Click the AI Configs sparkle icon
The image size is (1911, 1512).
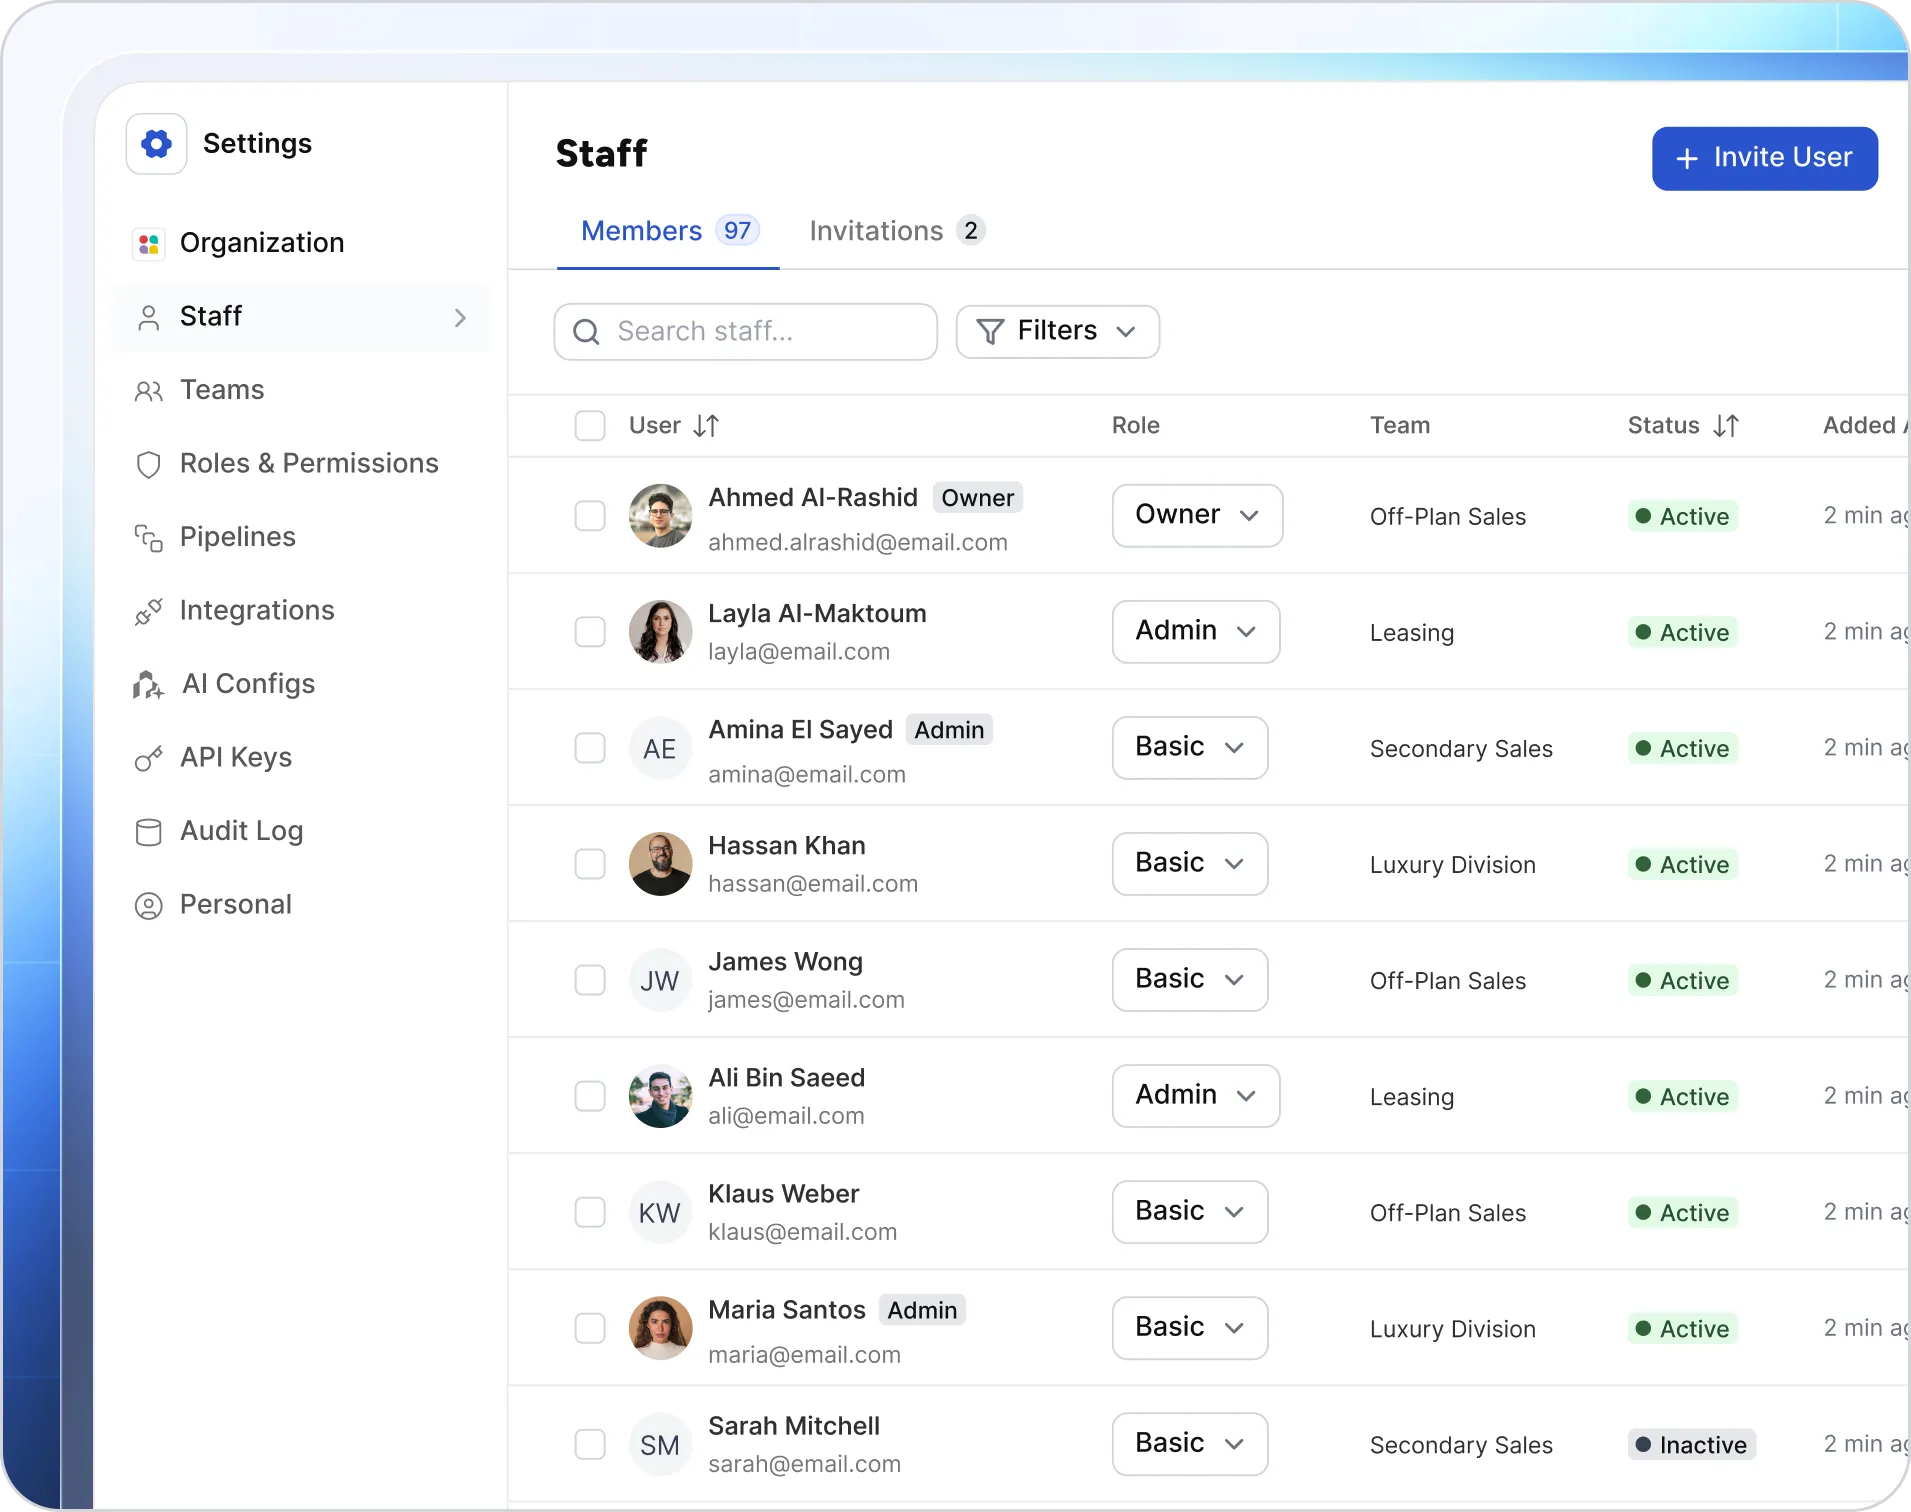tap(149, 685)
